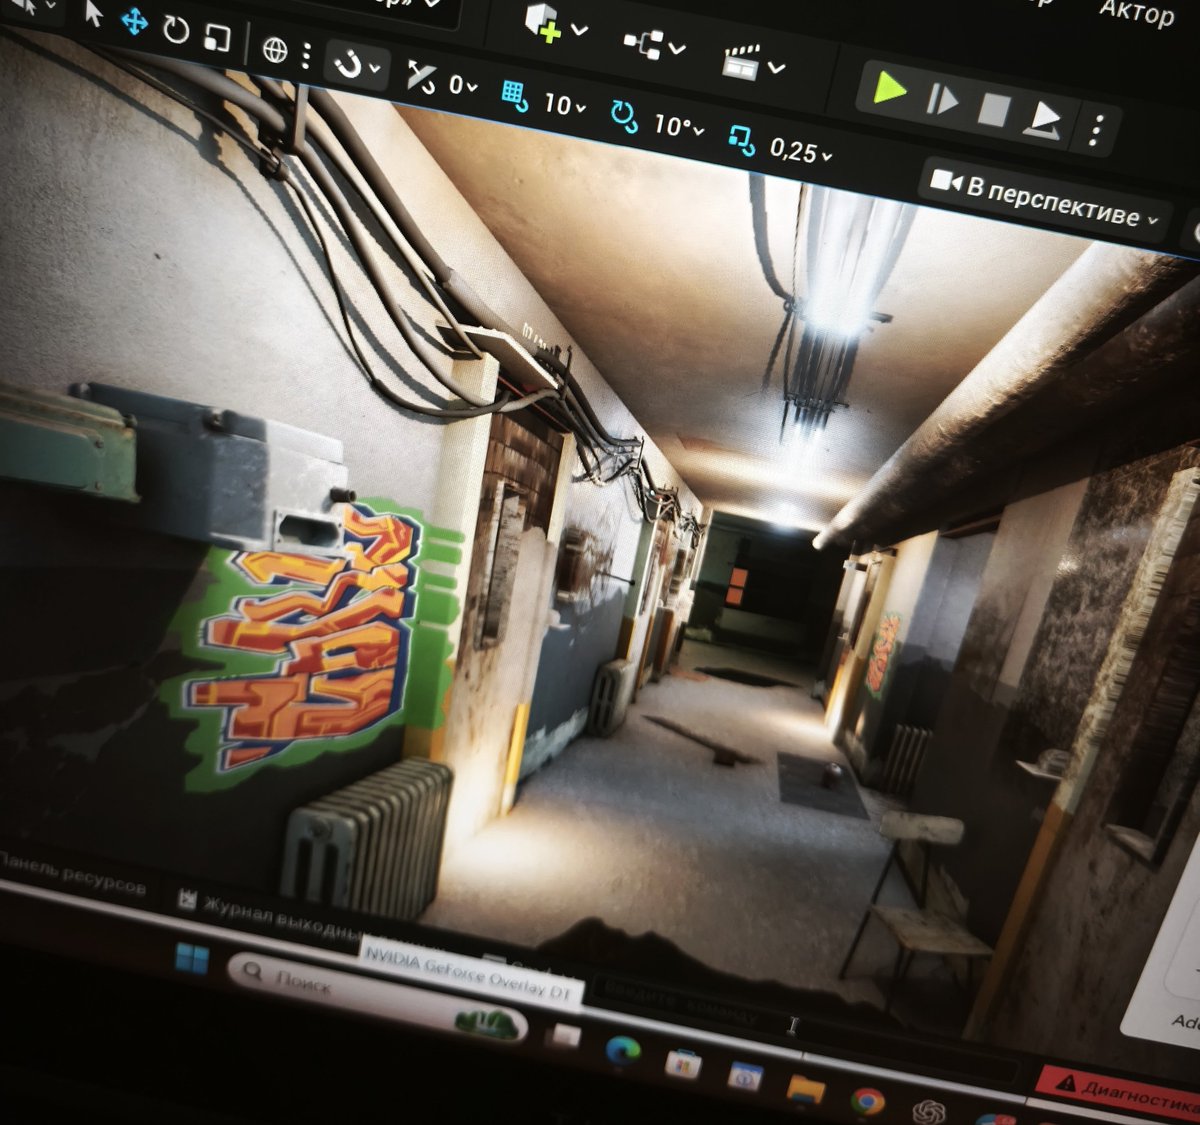Click the Add content cube-plus icon
The width and height of the screenshot is (1200, 1125).
pyautogui.click(x=543, y=22)
